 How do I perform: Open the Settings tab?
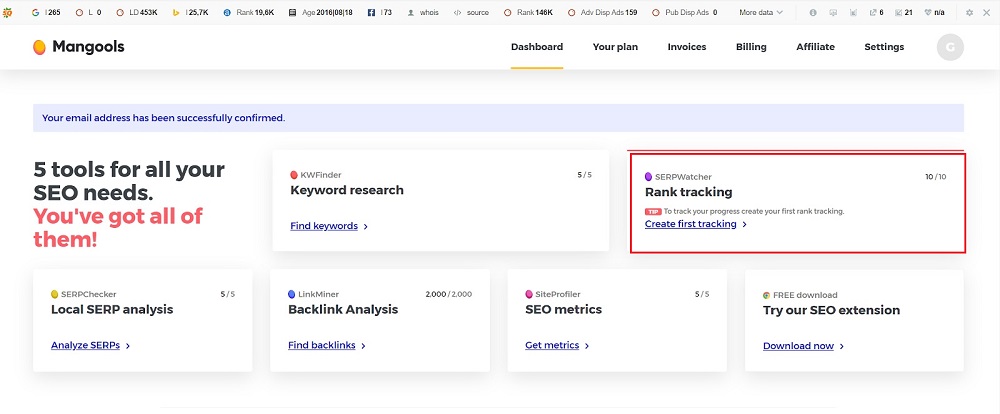pos(884,47)
